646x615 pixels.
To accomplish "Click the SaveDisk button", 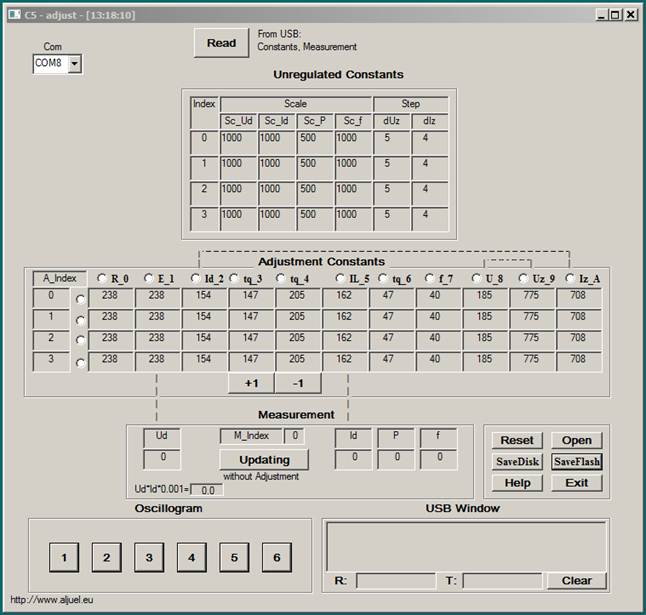I will point(517,461).
